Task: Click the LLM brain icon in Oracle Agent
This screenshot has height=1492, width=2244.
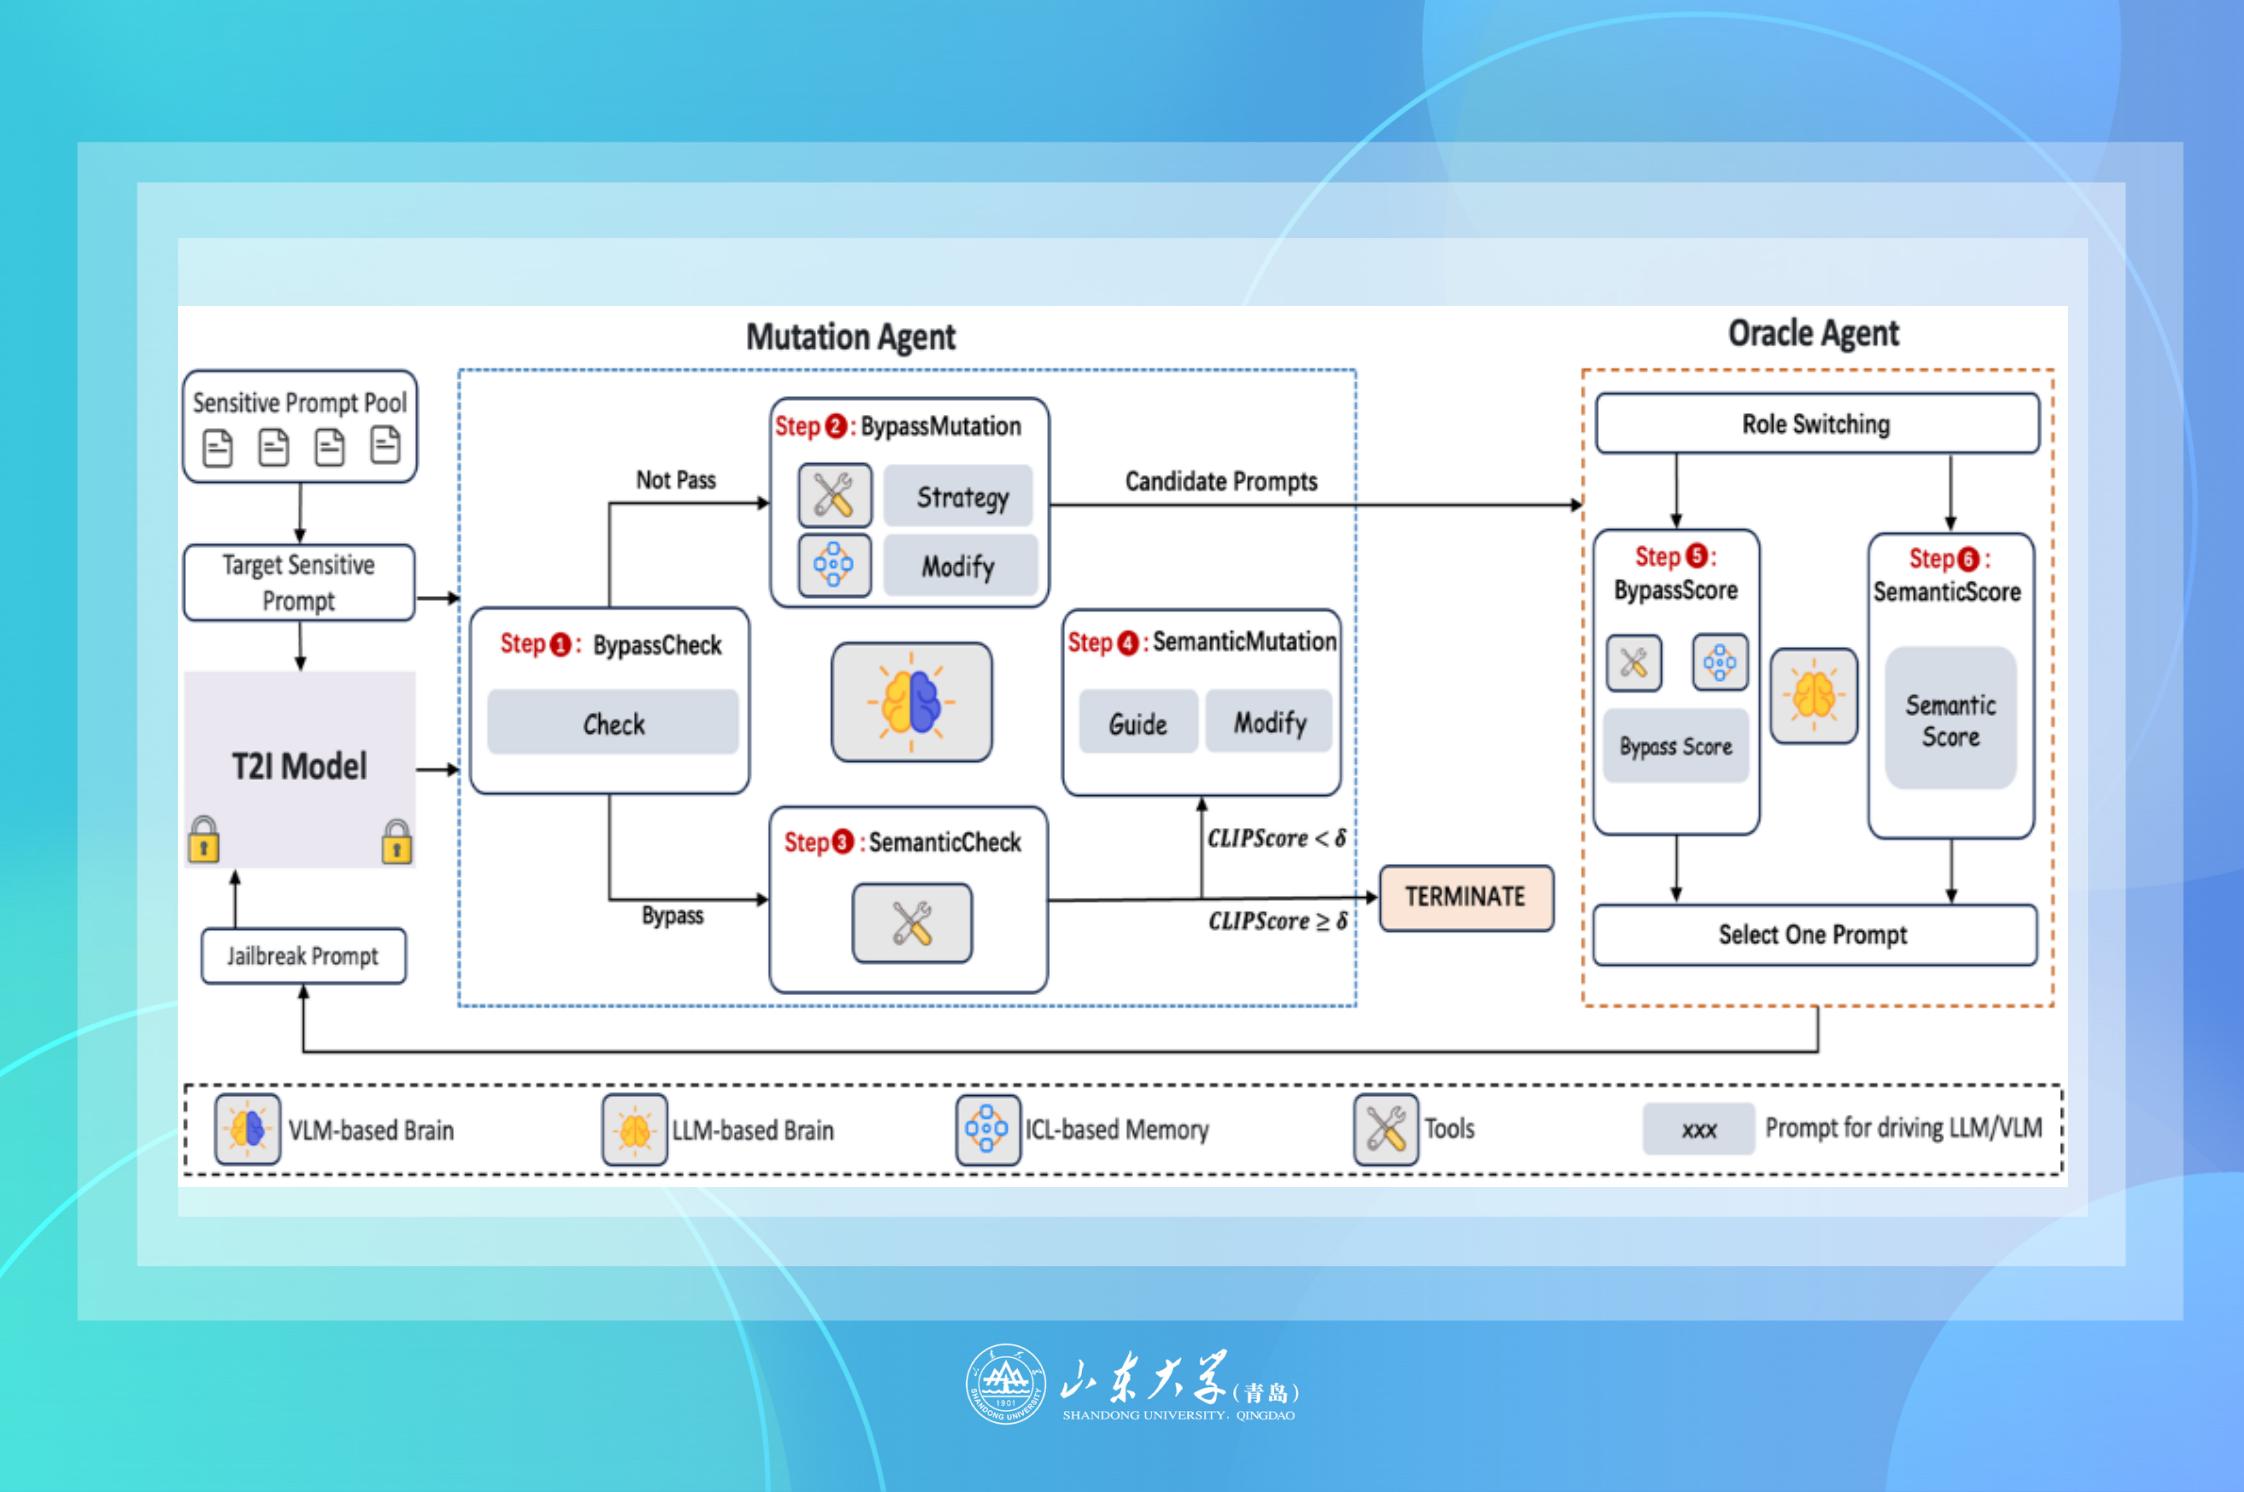Action: (x=1814, y=696)
